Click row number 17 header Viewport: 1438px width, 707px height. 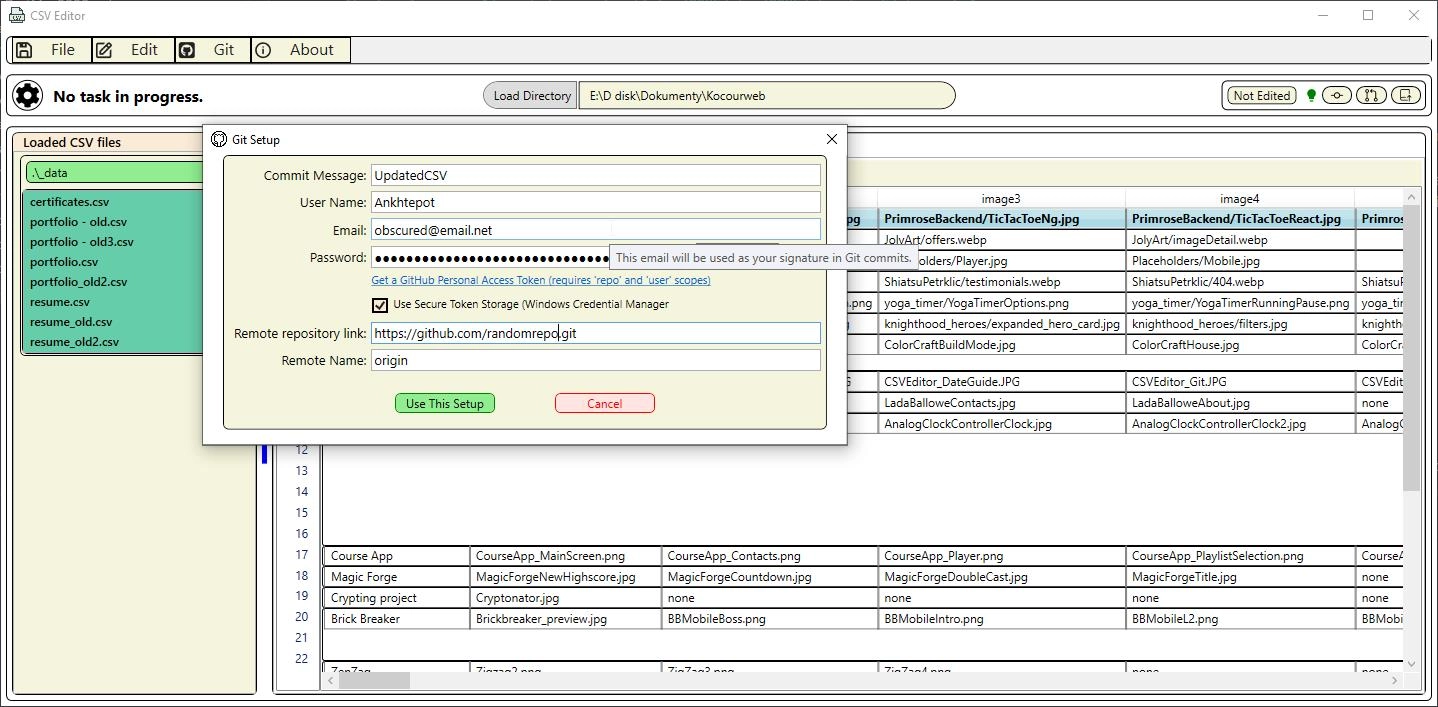301,555
